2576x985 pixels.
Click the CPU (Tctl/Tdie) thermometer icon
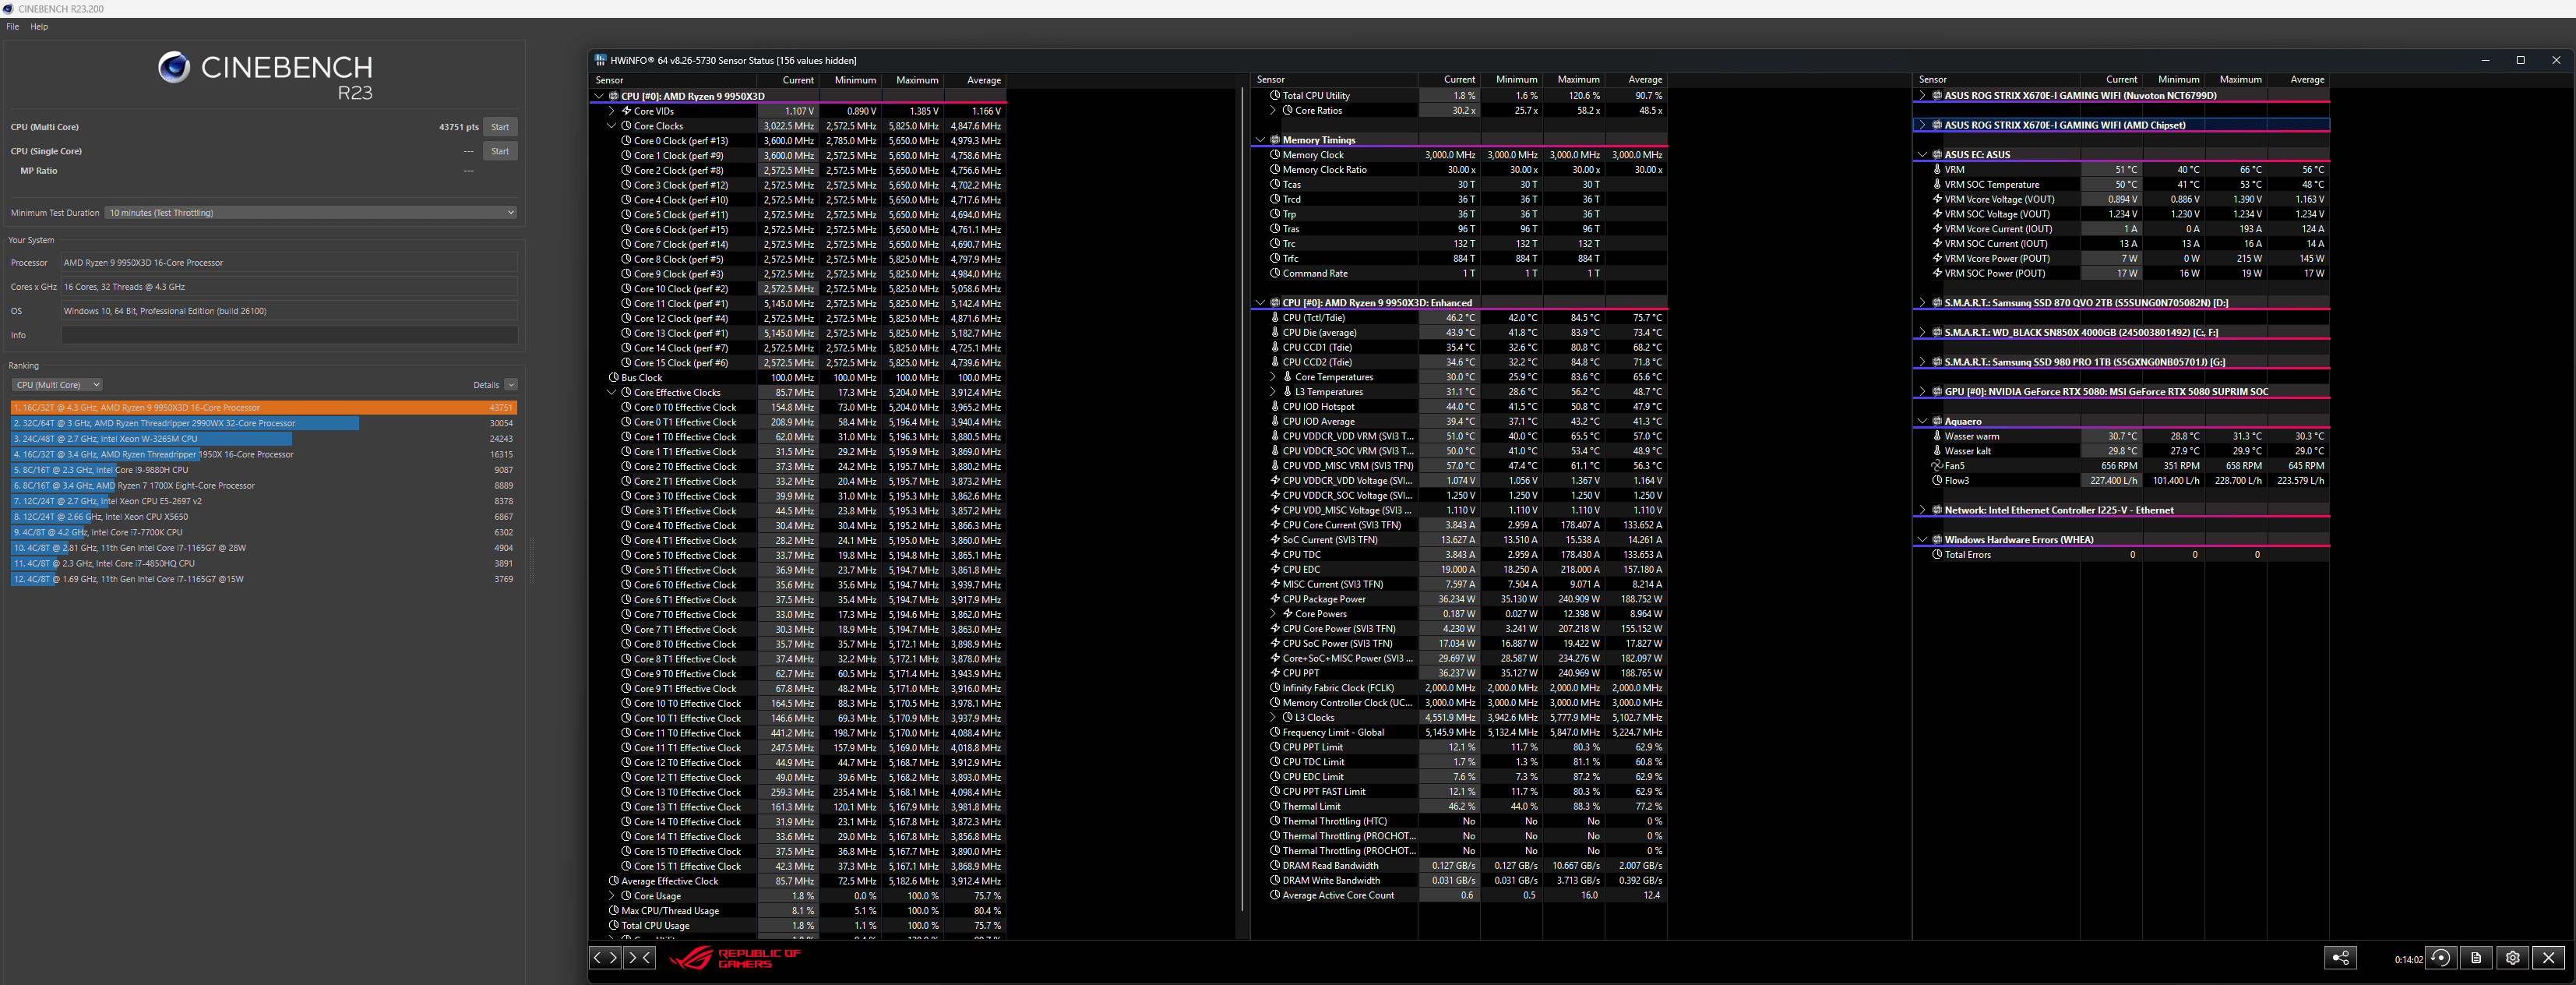pos(1275,317)
